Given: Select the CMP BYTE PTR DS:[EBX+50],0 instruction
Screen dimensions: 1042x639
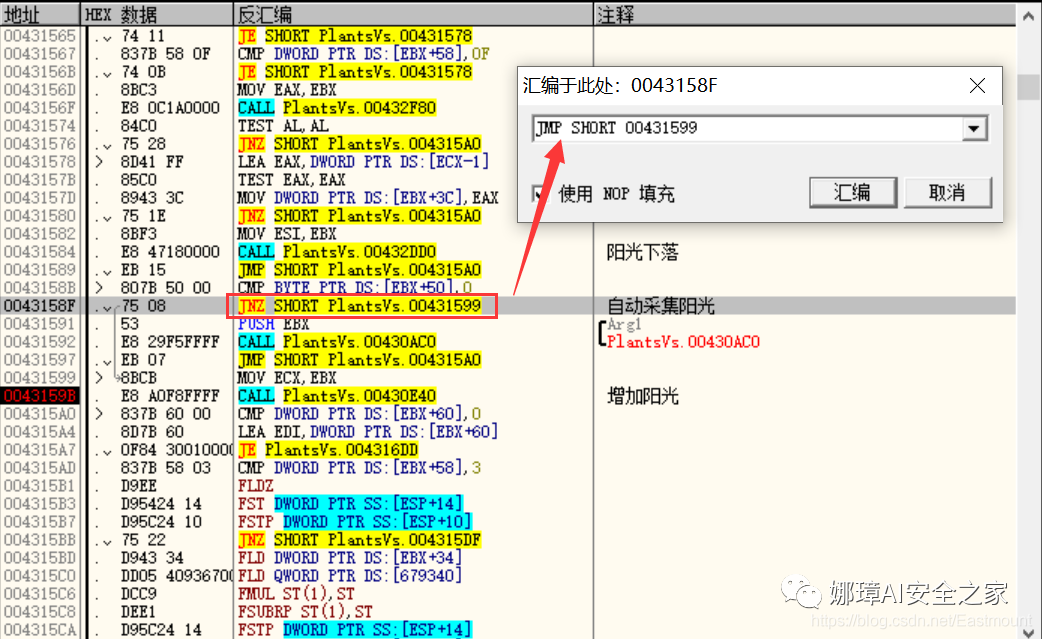Looking at the screenshot, I should pyautogui.click(x=355, y=288).
